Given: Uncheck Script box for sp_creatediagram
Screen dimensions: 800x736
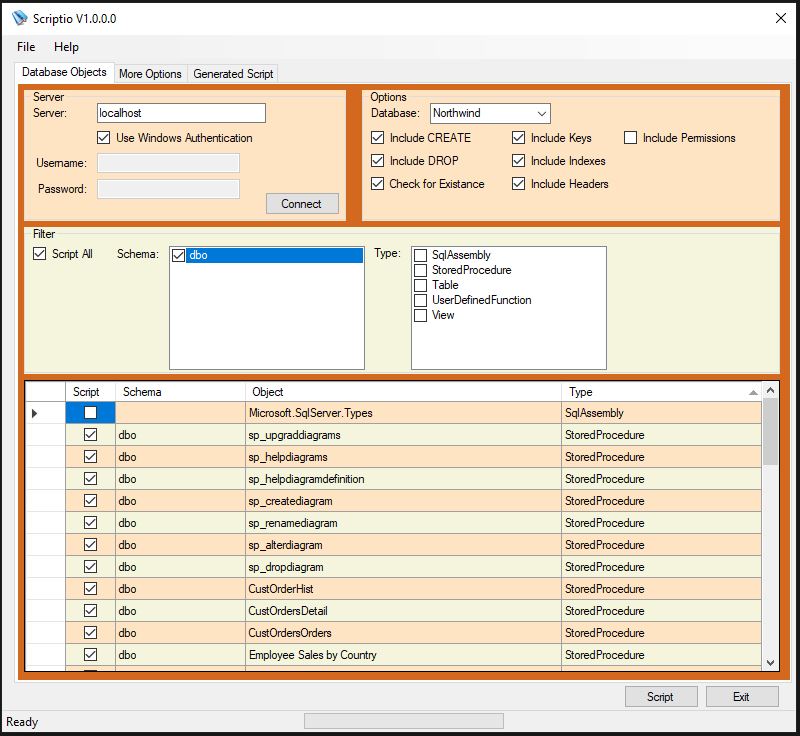Looking at the screenshot, I should (90, 501).
